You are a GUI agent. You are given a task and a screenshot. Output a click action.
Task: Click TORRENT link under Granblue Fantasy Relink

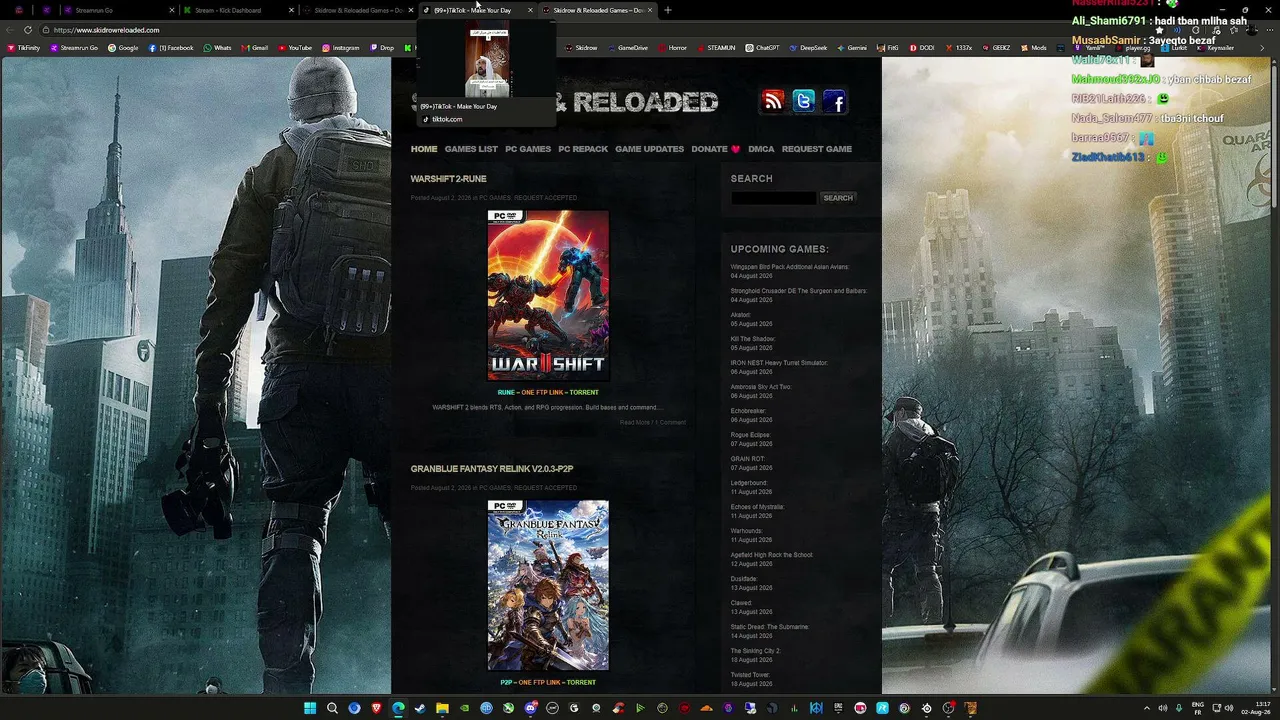click(581, 682)
